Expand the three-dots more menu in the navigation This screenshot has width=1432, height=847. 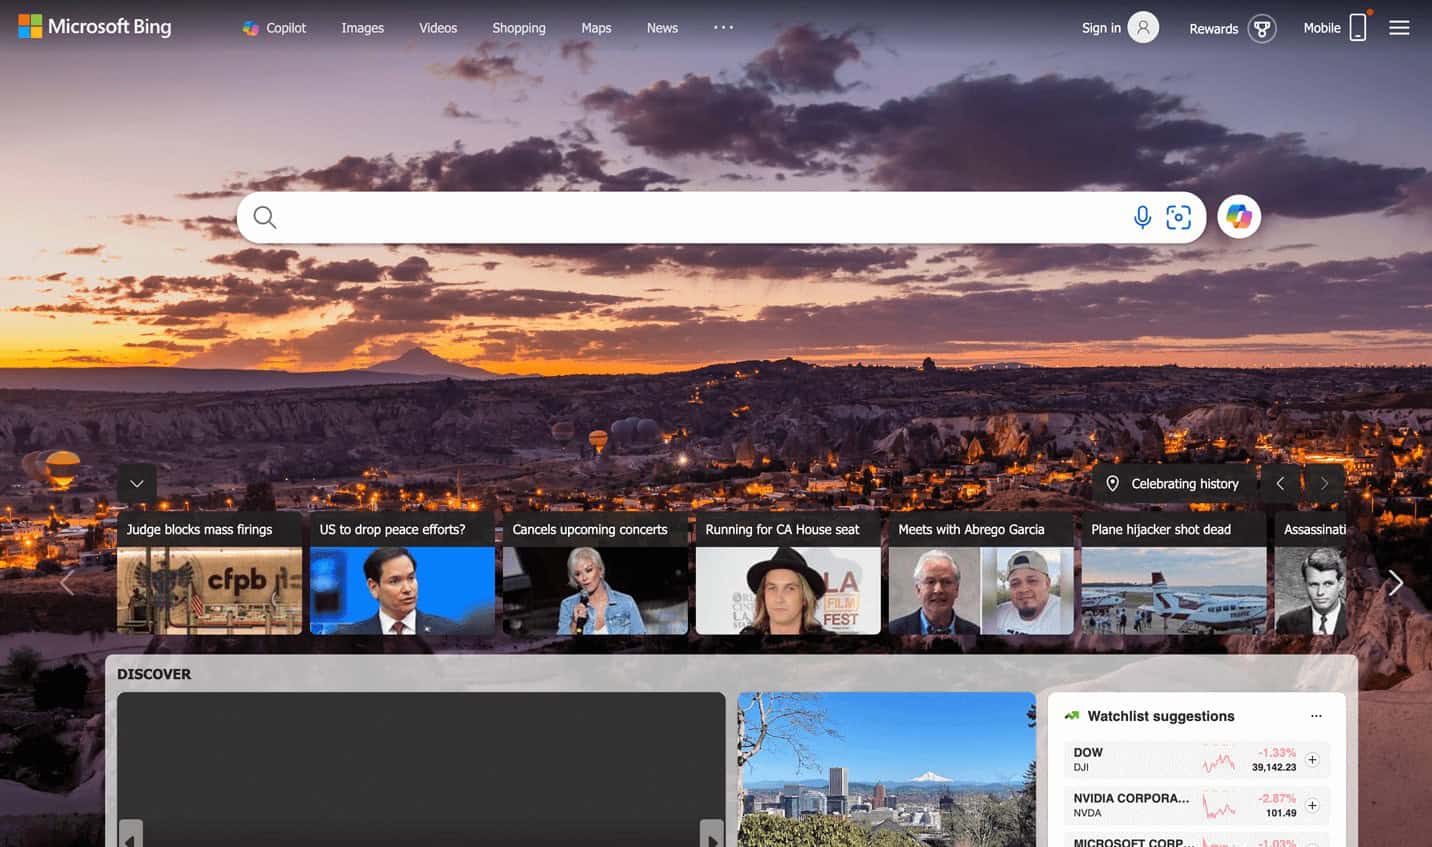[x=723, y=27]
